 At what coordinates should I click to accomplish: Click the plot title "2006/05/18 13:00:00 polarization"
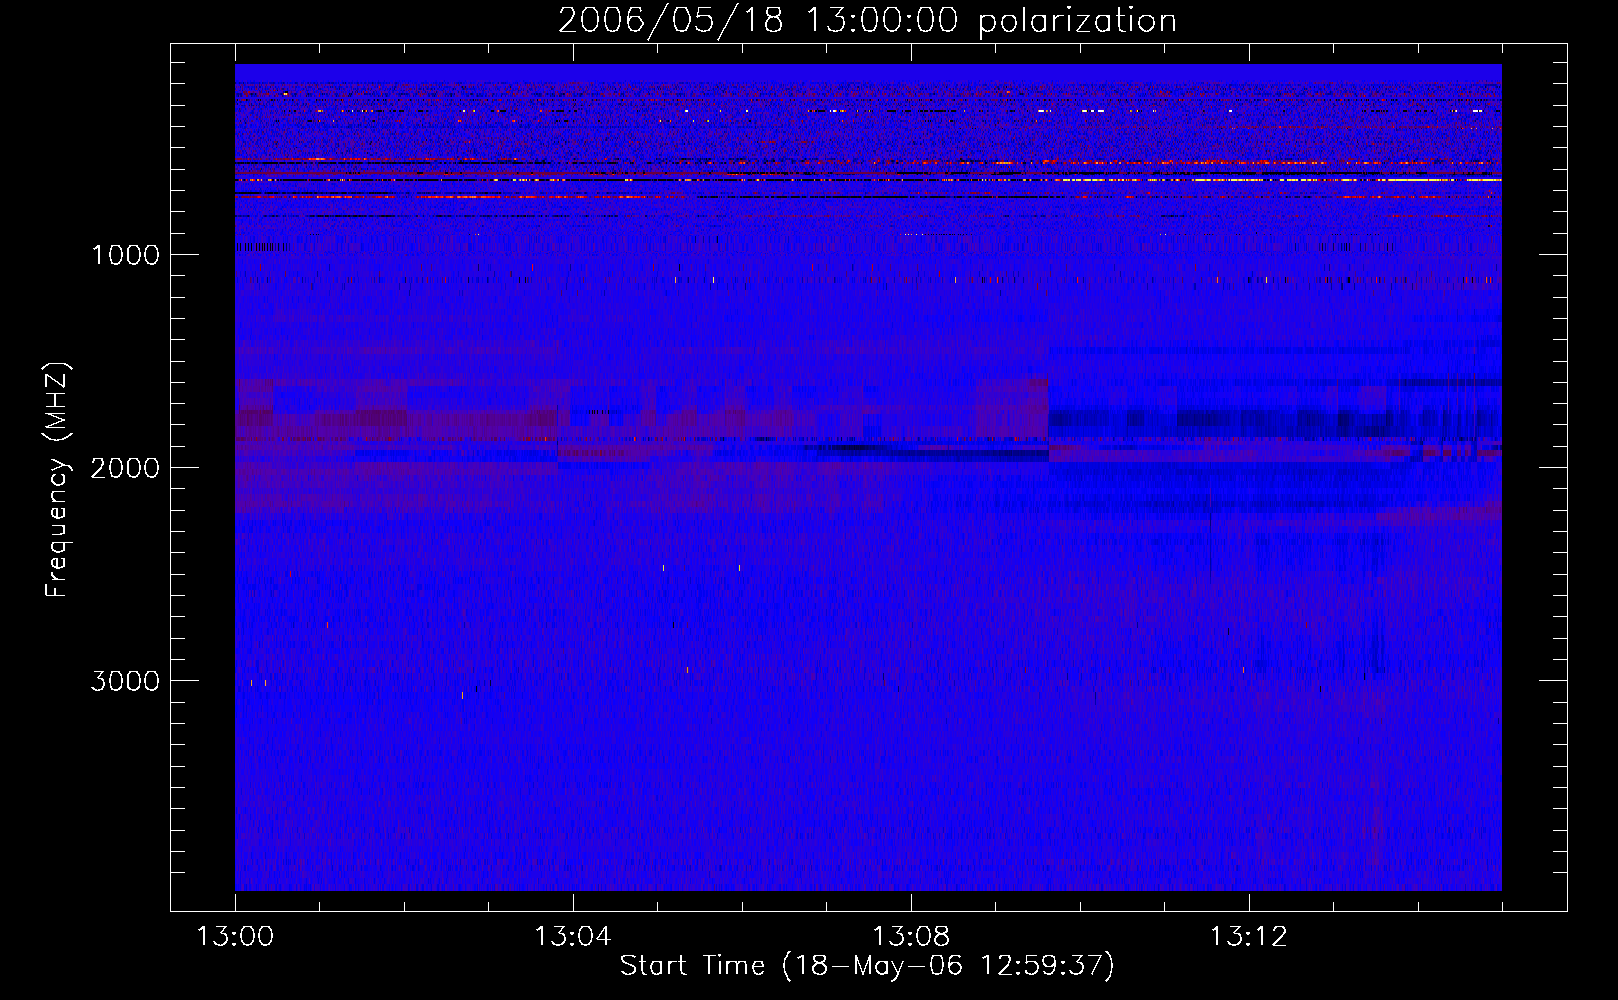point(867,20)
